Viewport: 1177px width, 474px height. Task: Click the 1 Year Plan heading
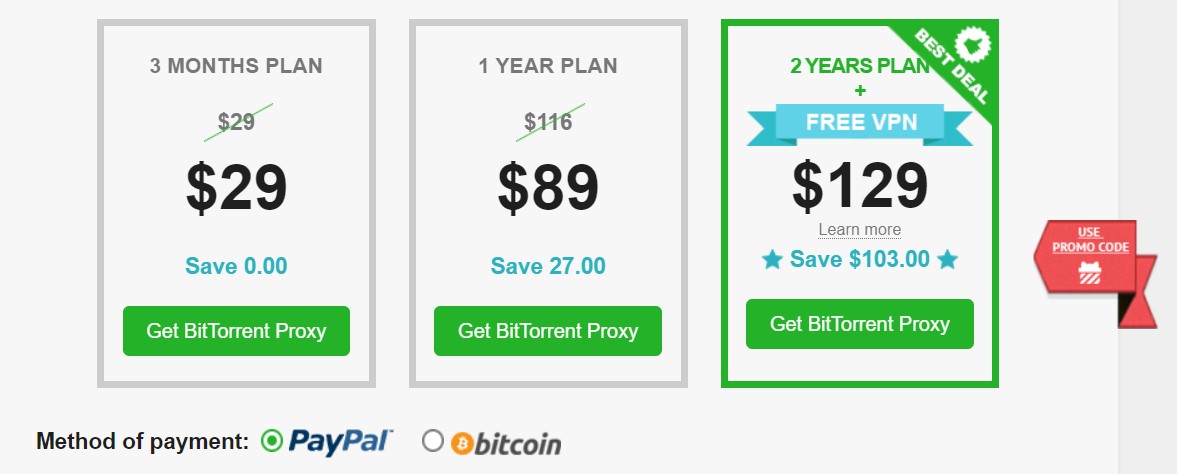point(548,66)
